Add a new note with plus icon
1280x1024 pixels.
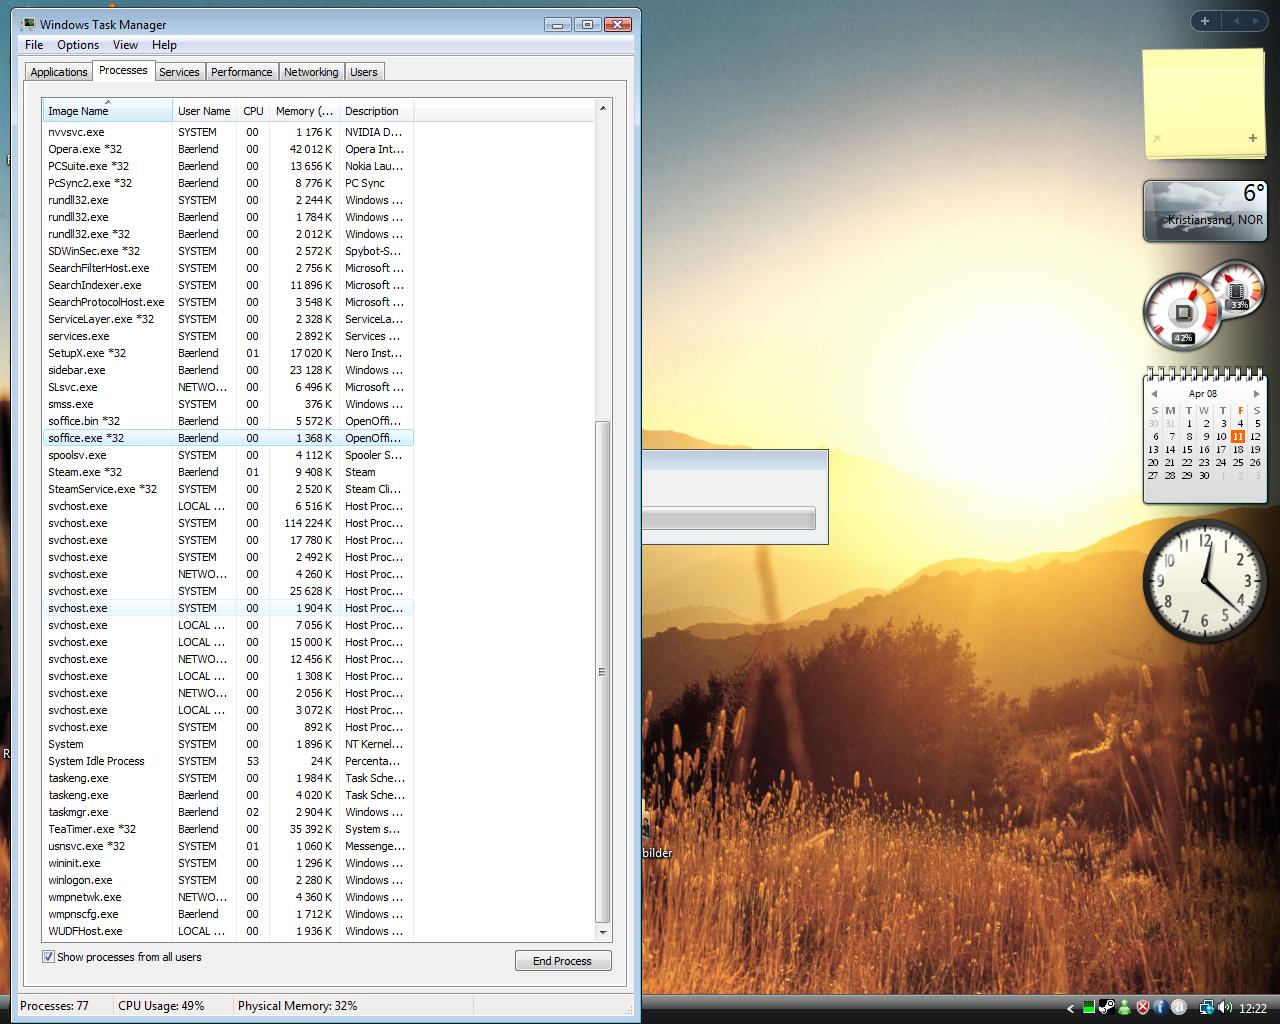[x=1252, y=138]
